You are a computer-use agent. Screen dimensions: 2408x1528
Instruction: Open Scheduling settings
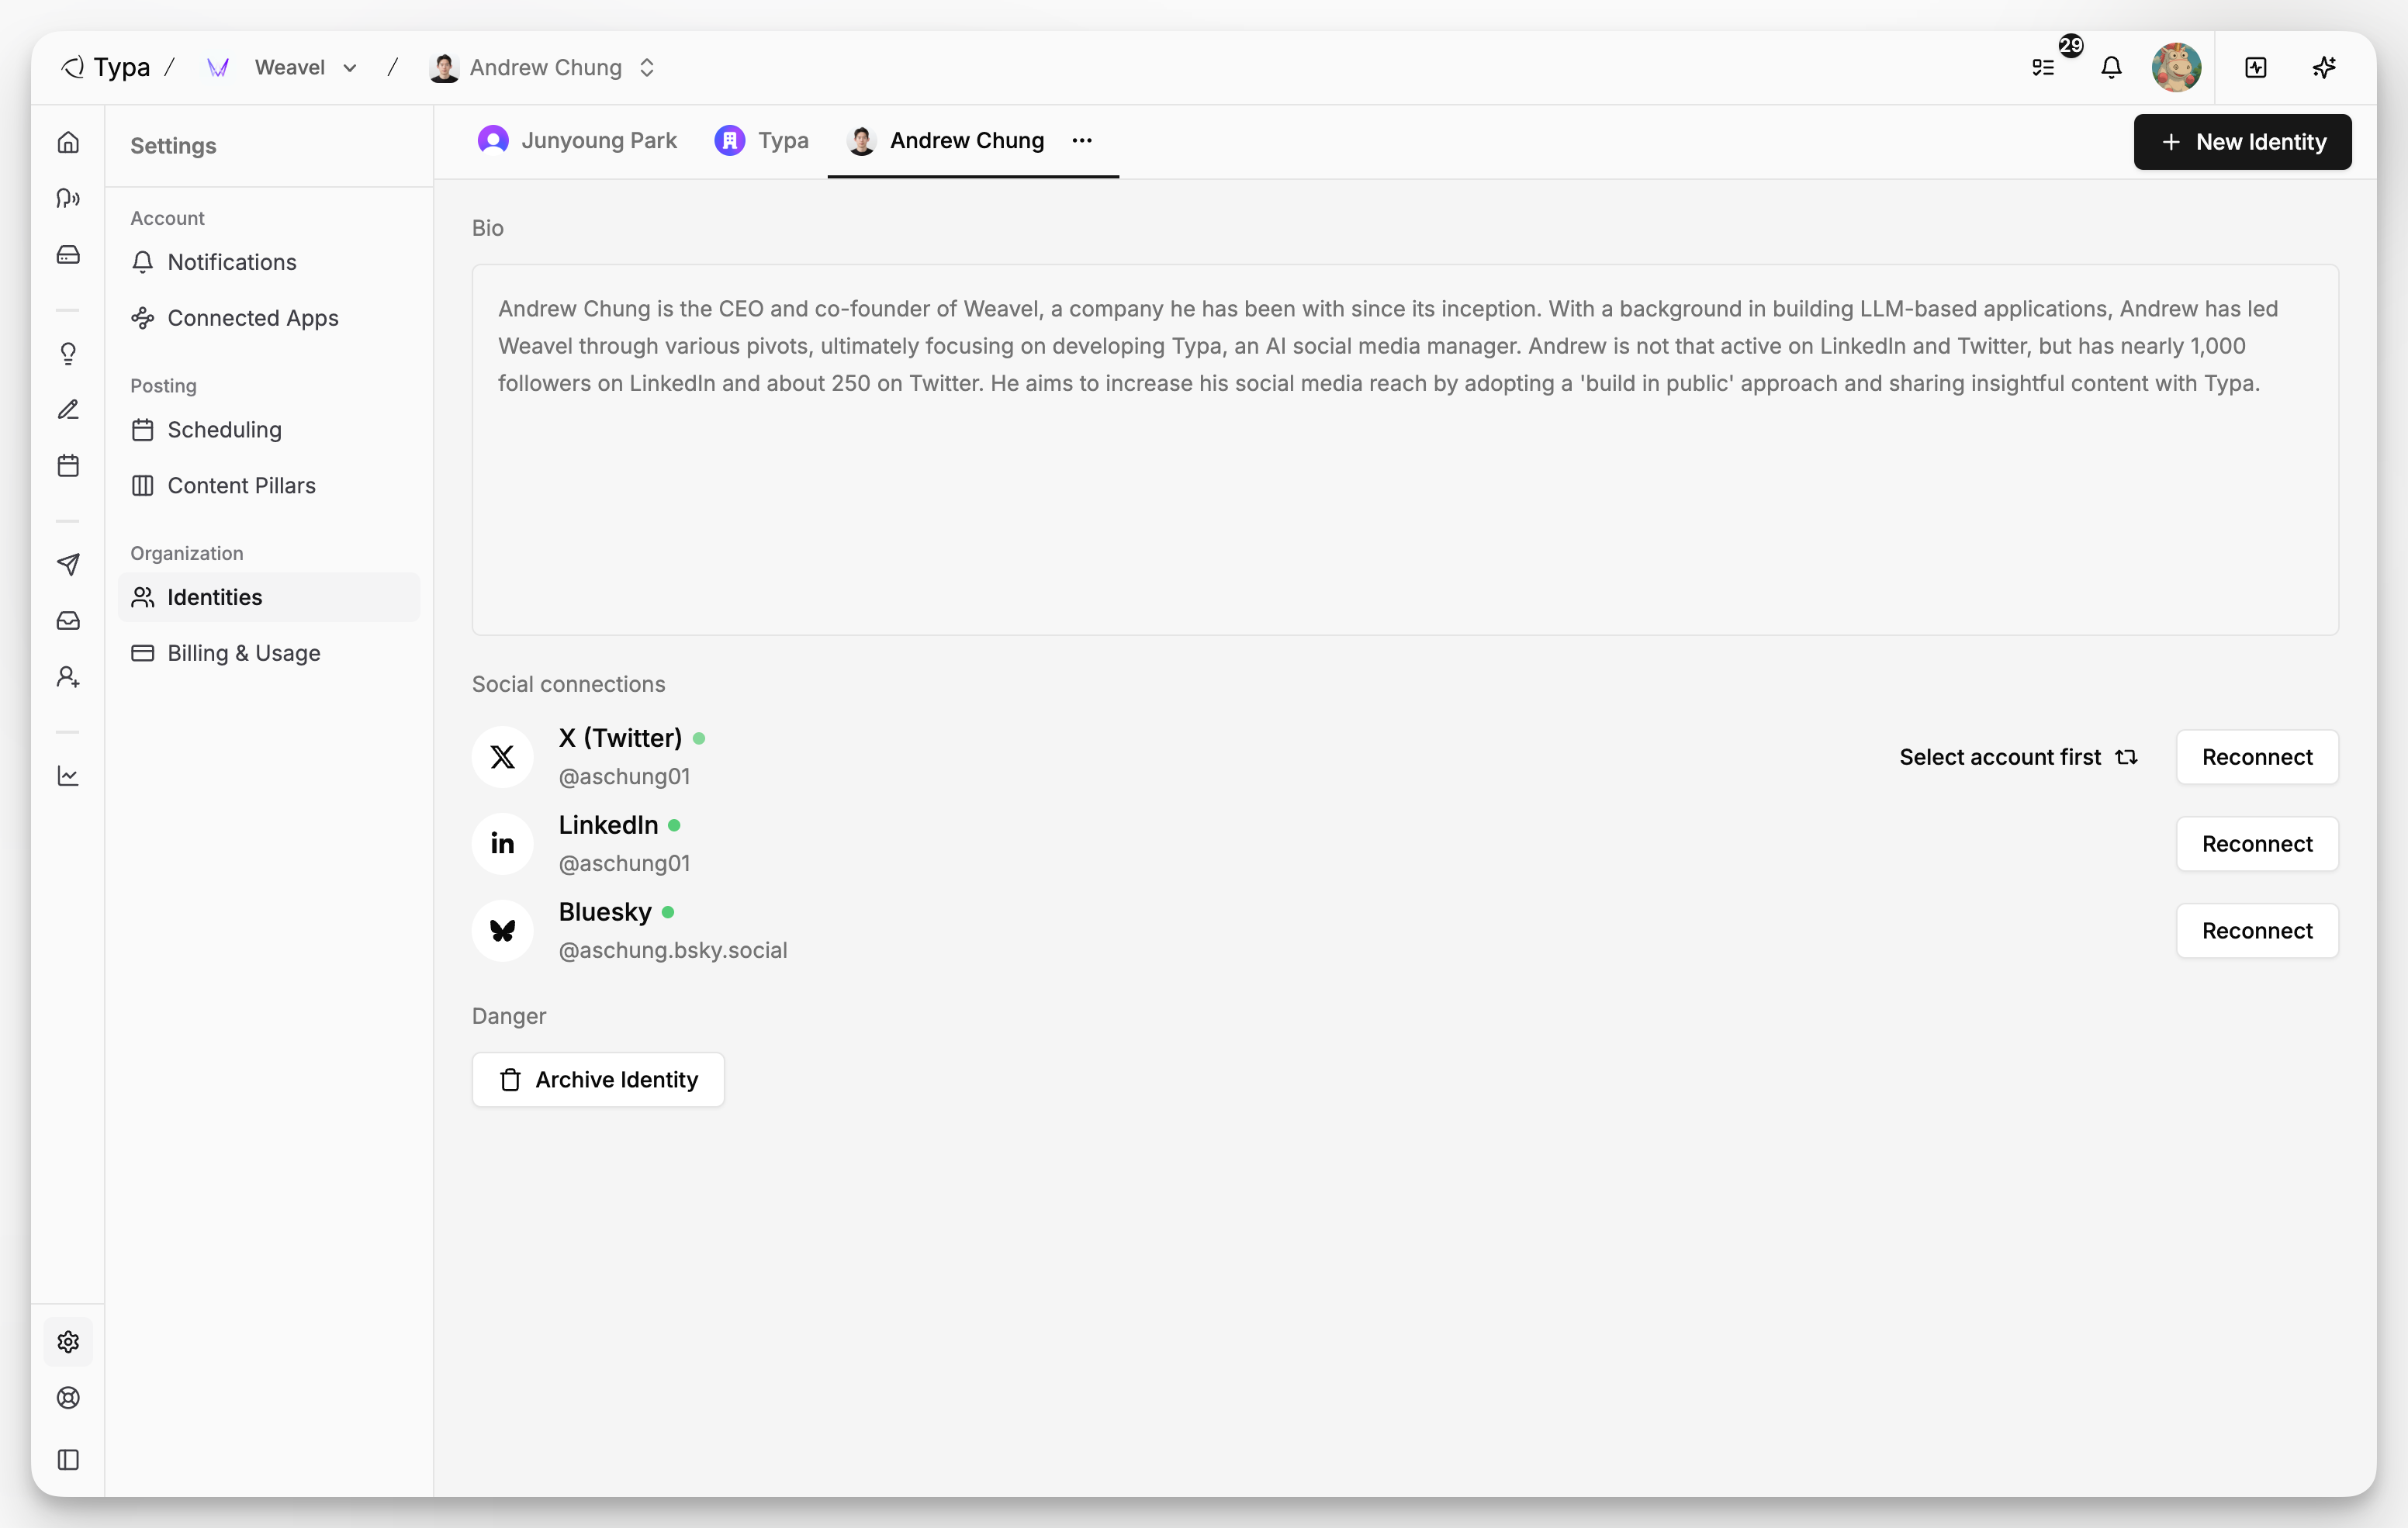click(x=269, y=429)
